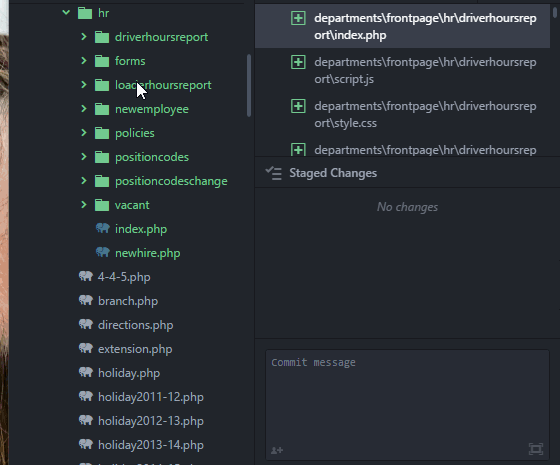Screen dimensions: 560x465
Task: Click the PHP icon beside branch.php
Action: [x=86, y=300]
